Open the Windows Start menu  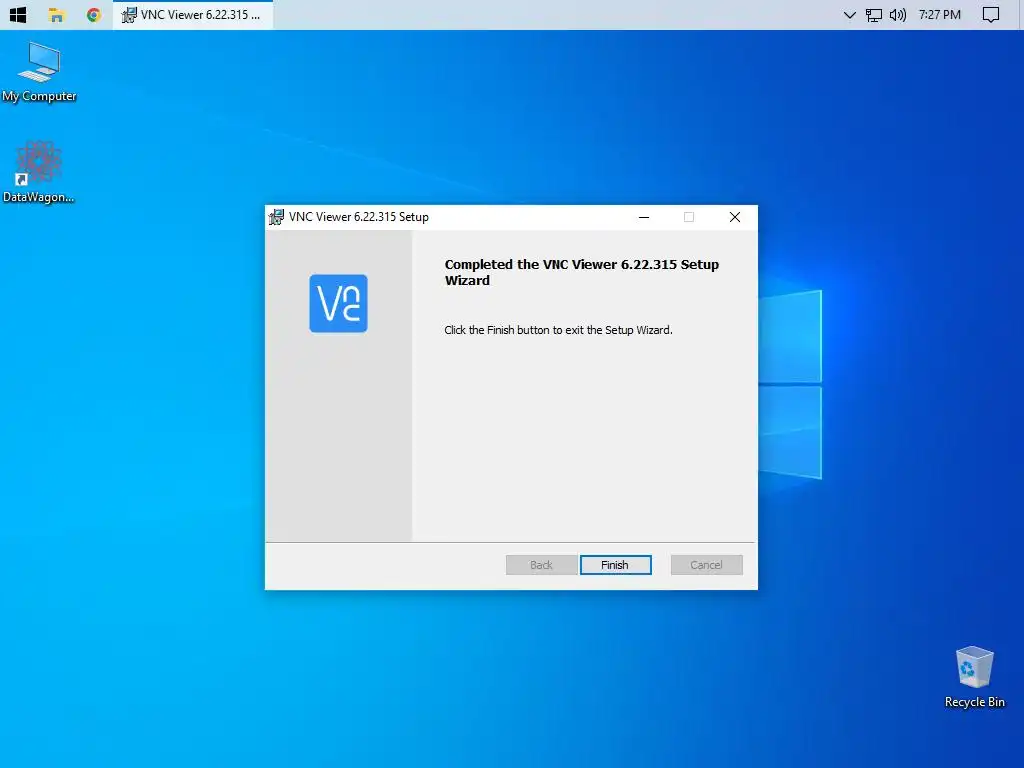(18, 14)
